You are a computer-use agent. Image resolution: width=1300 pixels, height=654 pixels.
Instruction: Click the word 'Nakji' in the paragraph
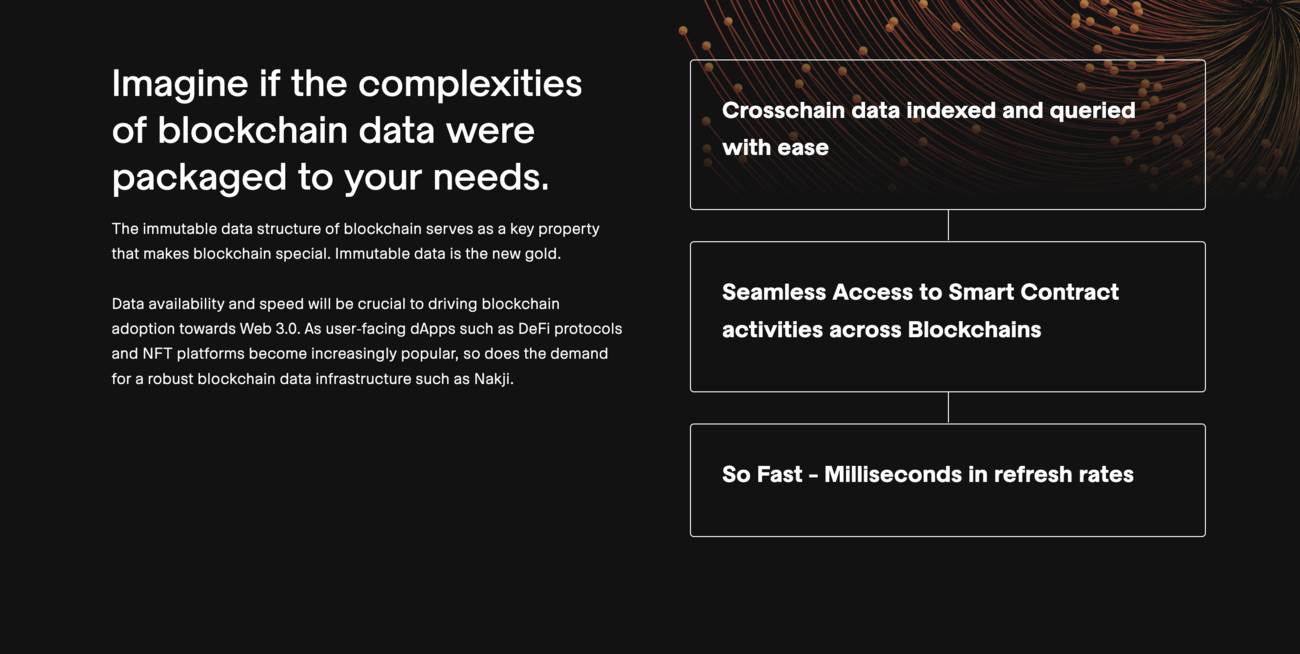click(492, 380)
